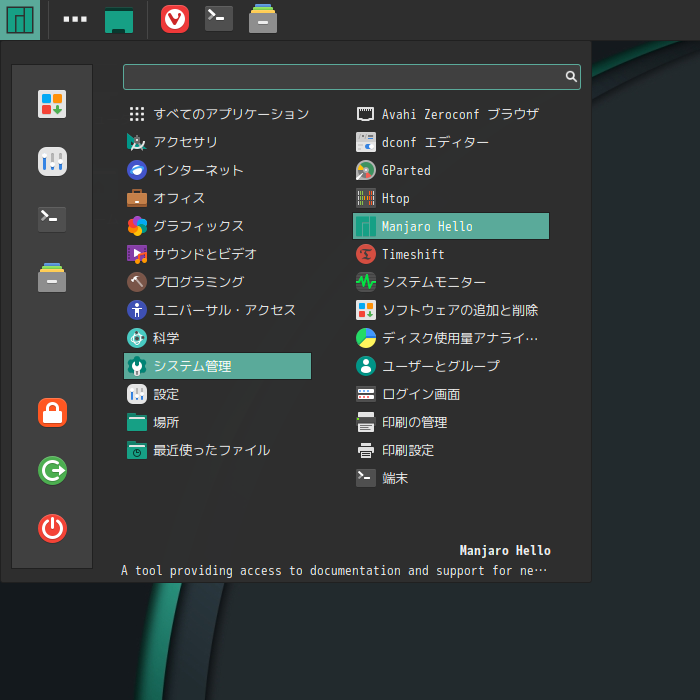Open software manager favorite in sidebar
The height and width of the screenshot is (700, 700).
(52, 104)
